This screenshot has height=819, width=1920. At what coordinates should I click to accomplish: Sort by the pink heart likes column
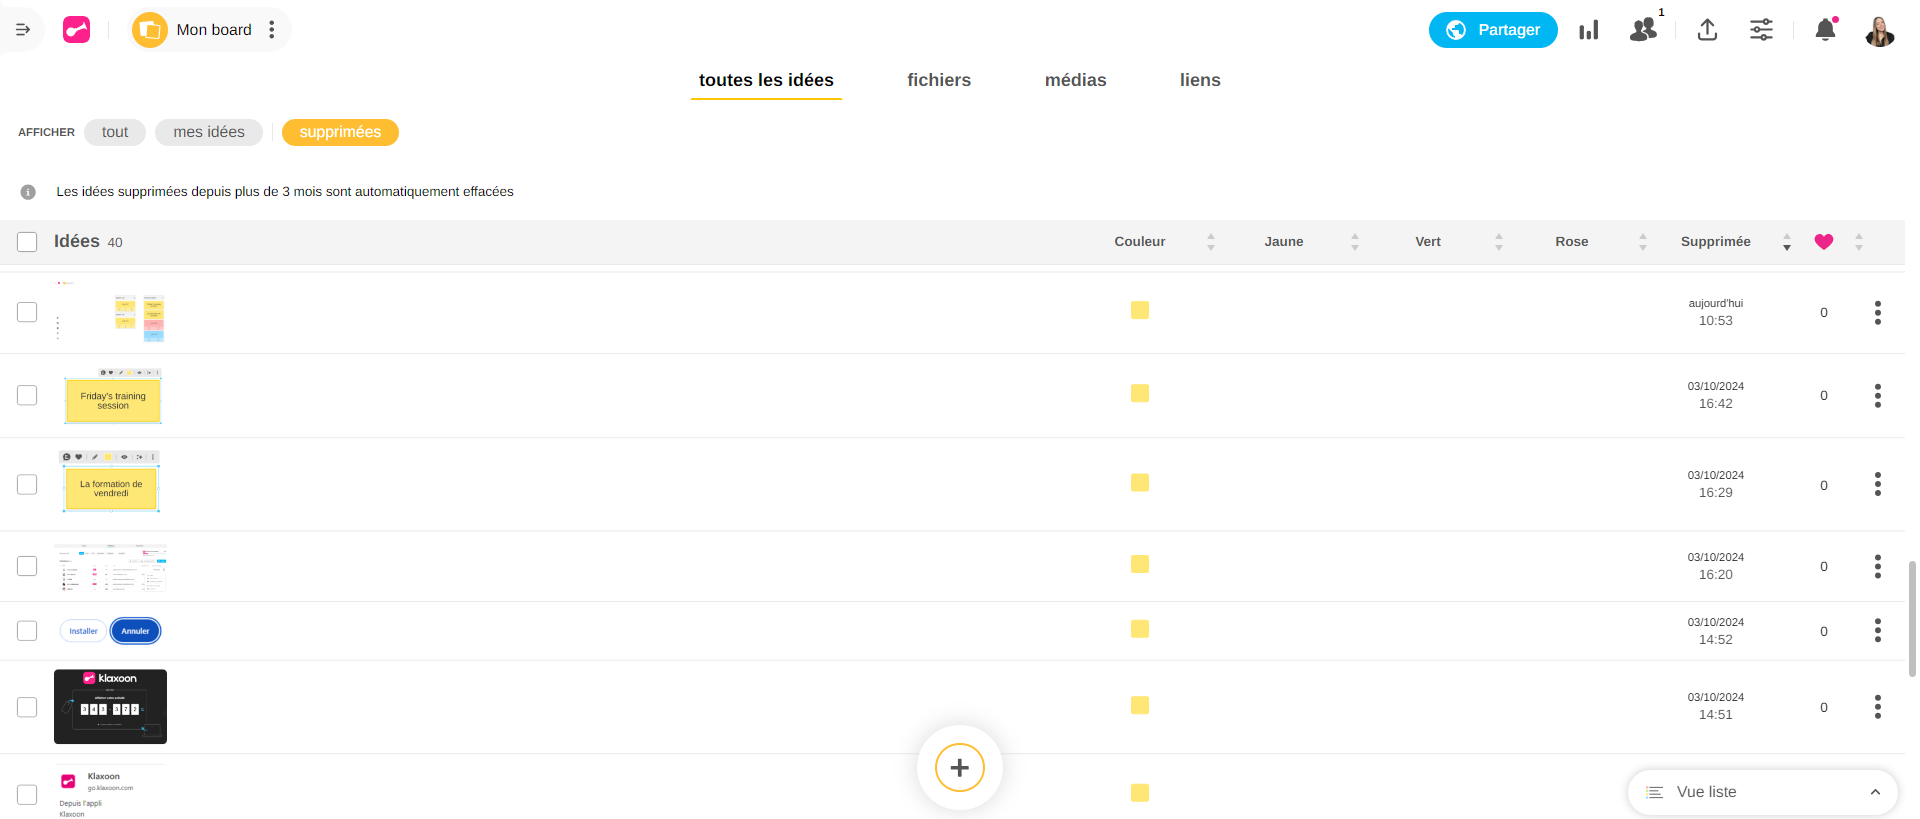tap(1824, 242)
